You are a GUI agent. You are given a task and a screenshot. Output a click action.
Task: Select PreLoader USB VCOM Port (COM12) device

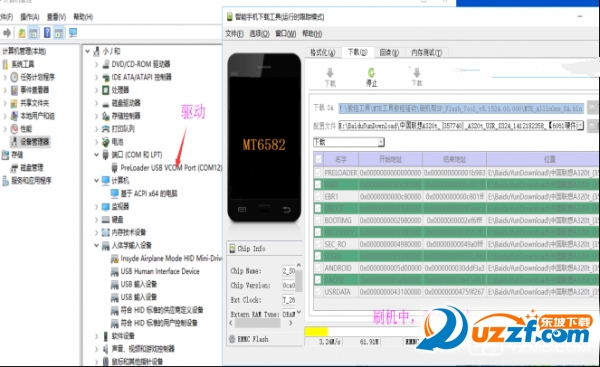pos(171,168)
